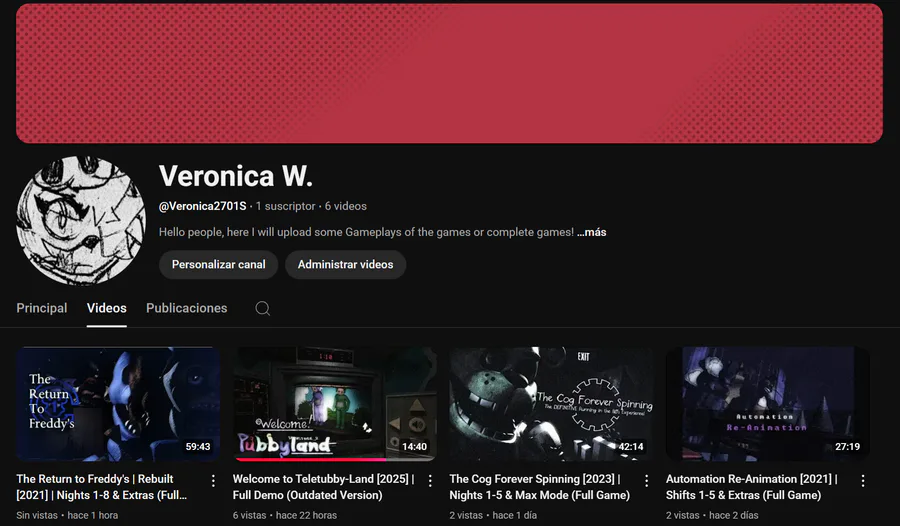Click the 27:19 duration badge

[847, 447]
